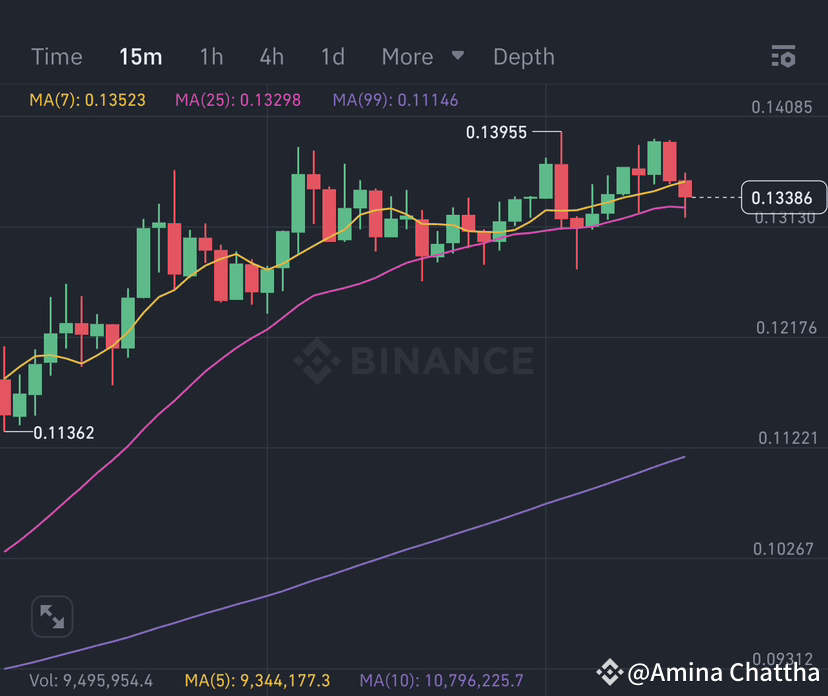Select the currently active 15m interval
Viewport: 828px width, 696px height.
tap(140, 57)
